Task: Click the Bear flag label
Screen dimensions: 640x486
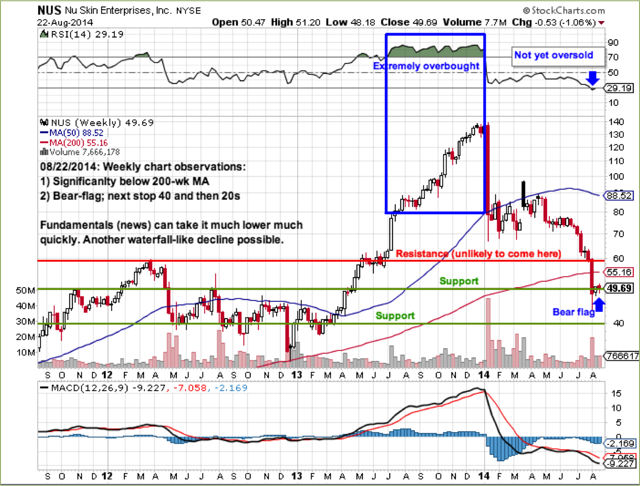Action: [x=573, y=312]
